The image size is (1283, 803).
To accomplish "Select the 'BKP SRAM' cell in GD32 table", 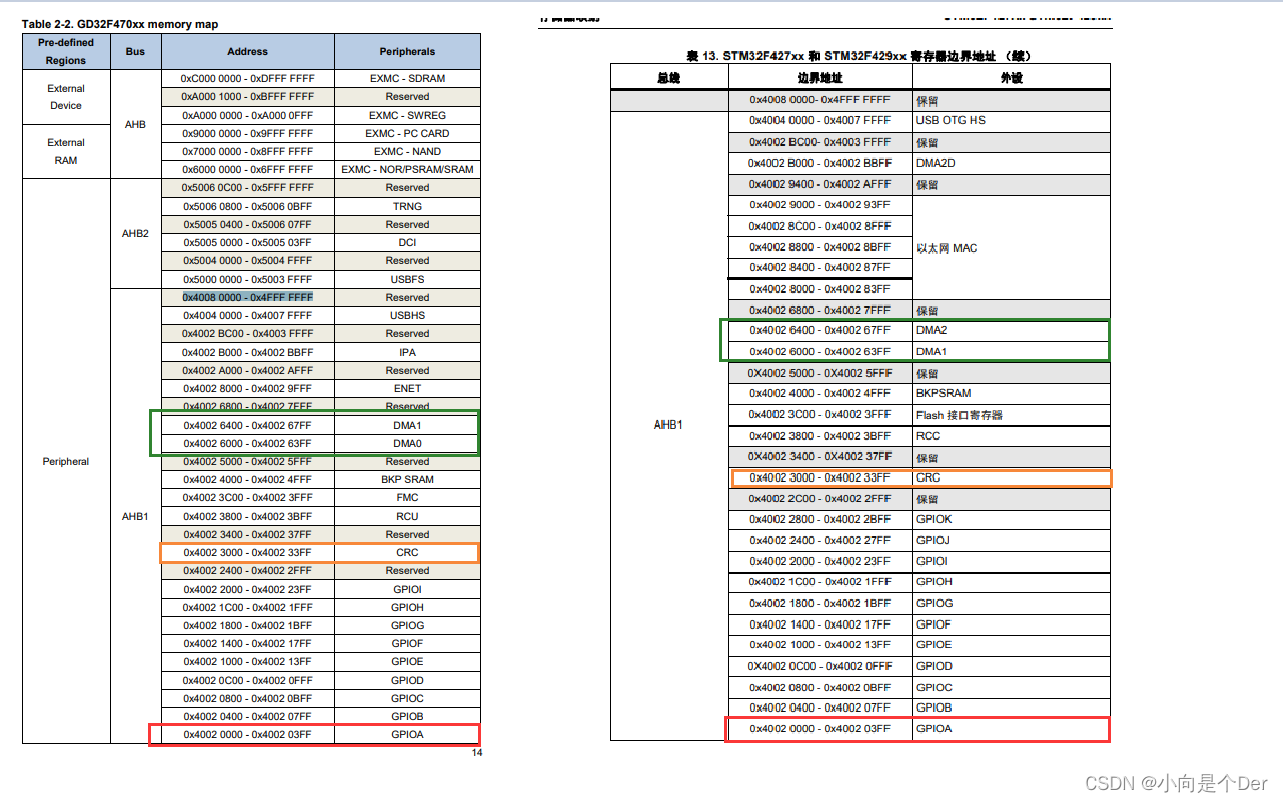I will [407, 479].
